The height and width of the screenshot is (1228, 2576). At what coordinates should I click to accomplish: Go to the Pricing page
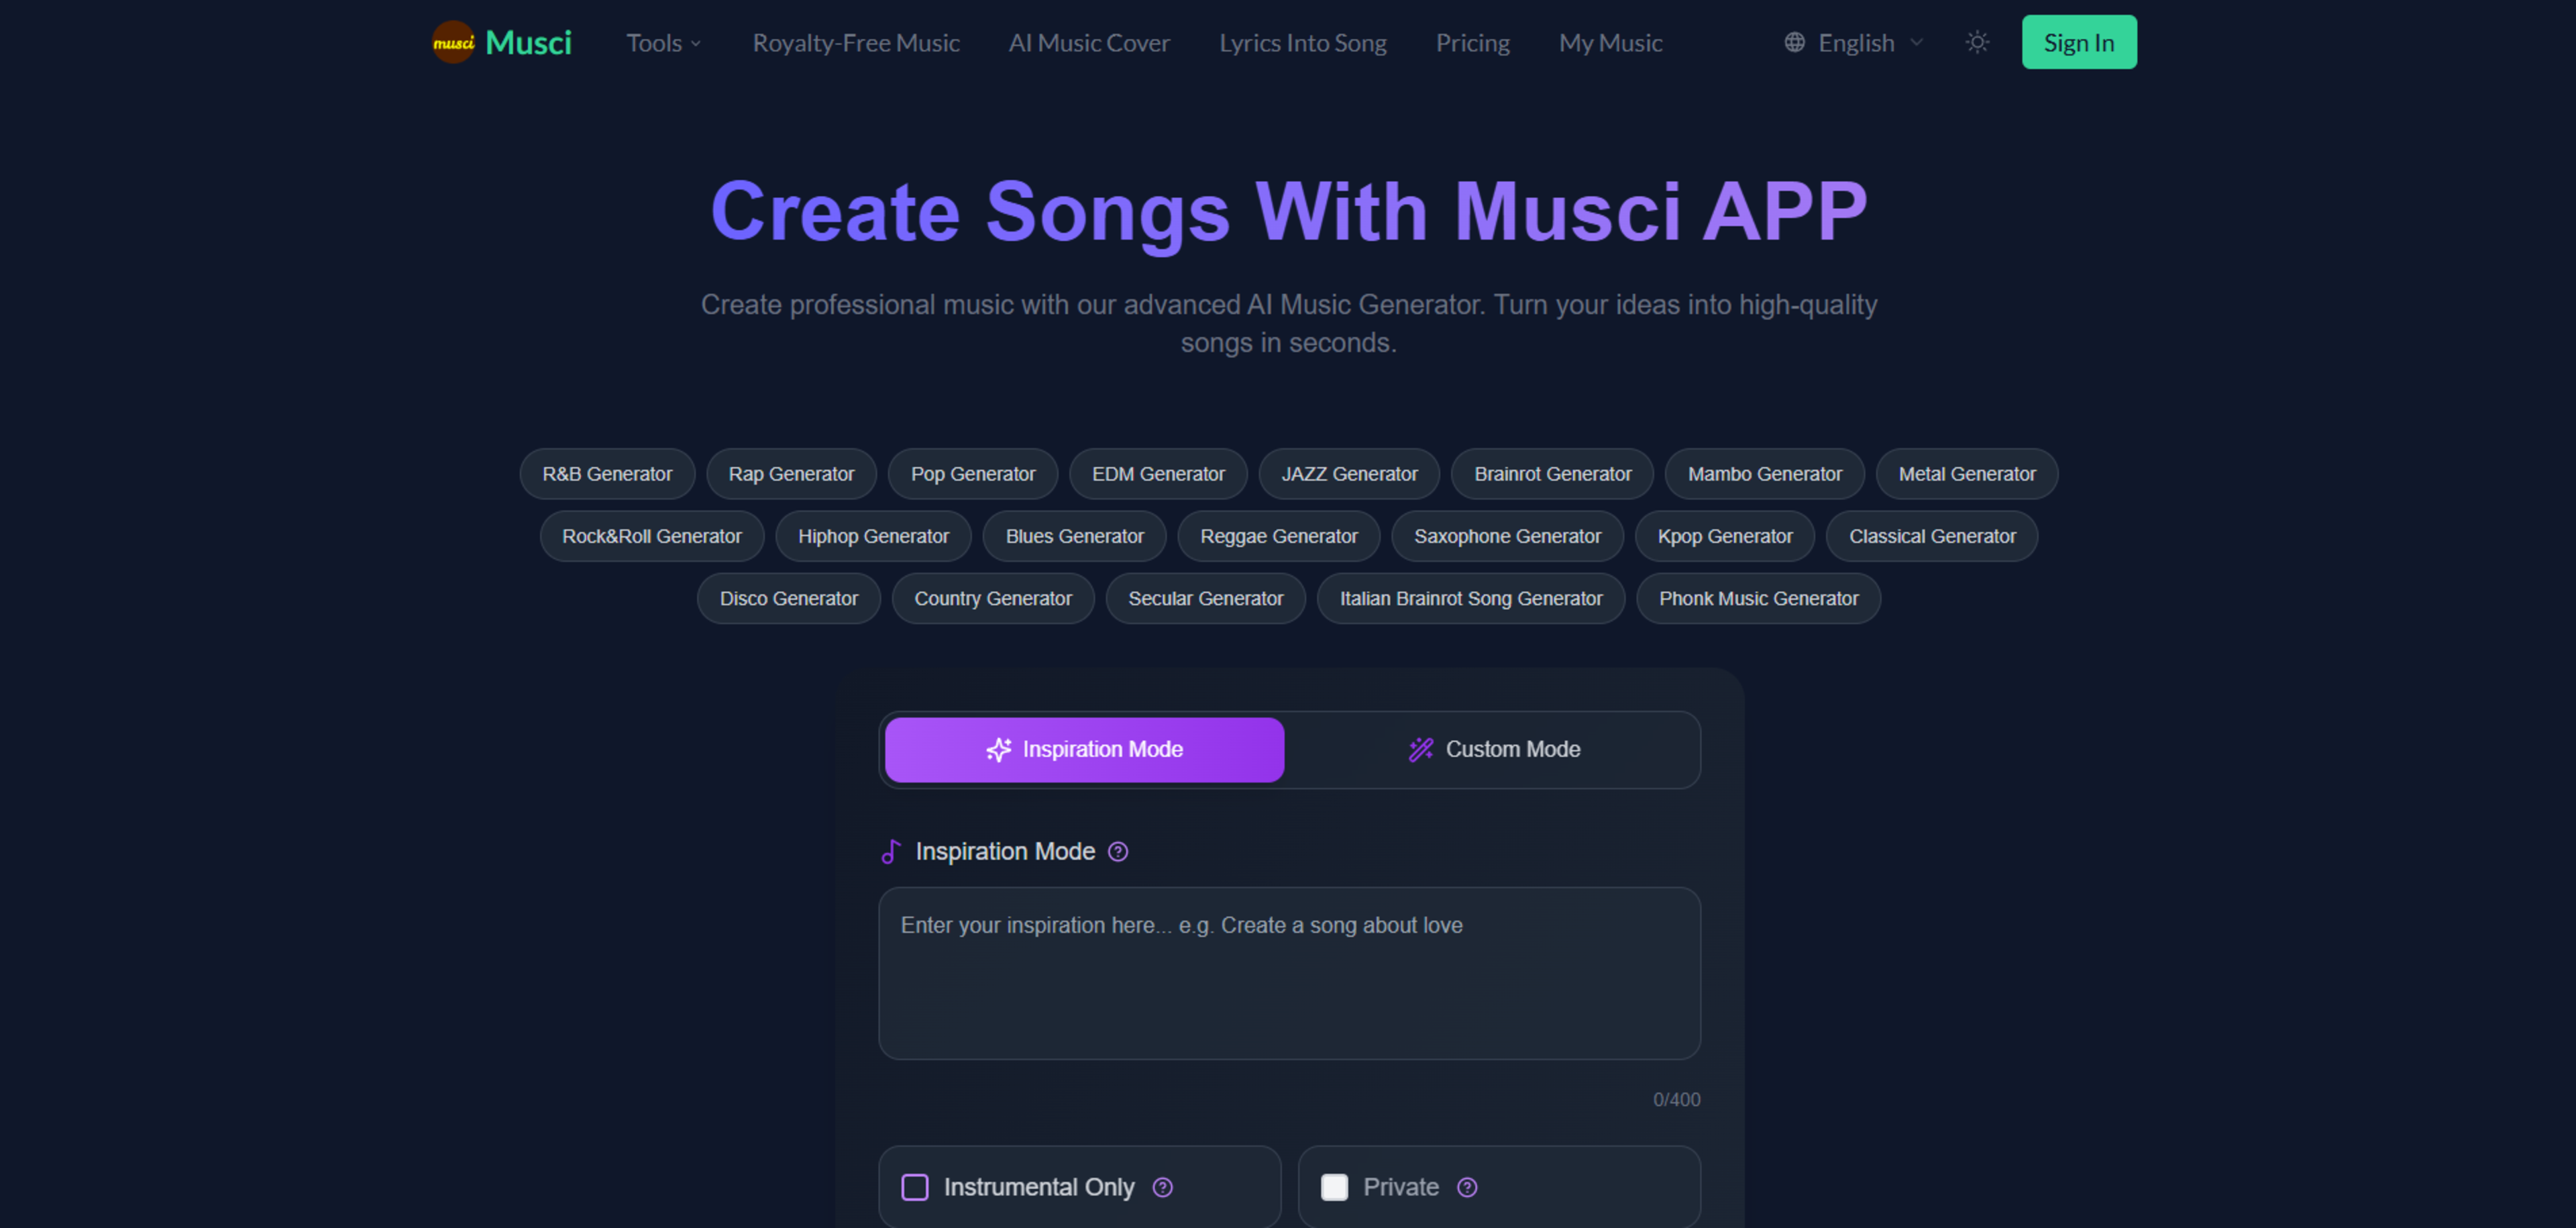pos(1472,43)
